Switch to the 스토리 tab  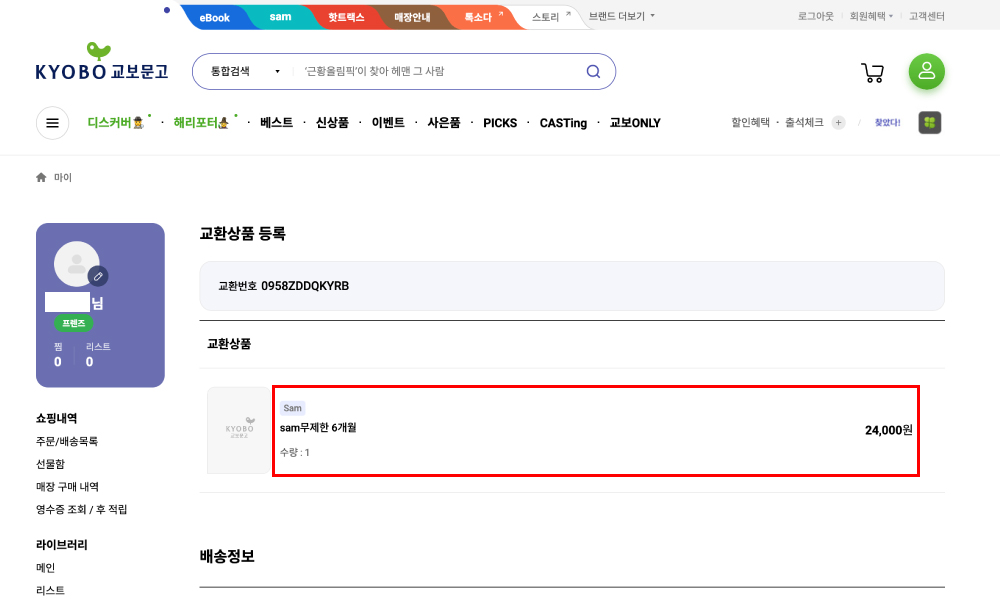click(x=546, y=17)
